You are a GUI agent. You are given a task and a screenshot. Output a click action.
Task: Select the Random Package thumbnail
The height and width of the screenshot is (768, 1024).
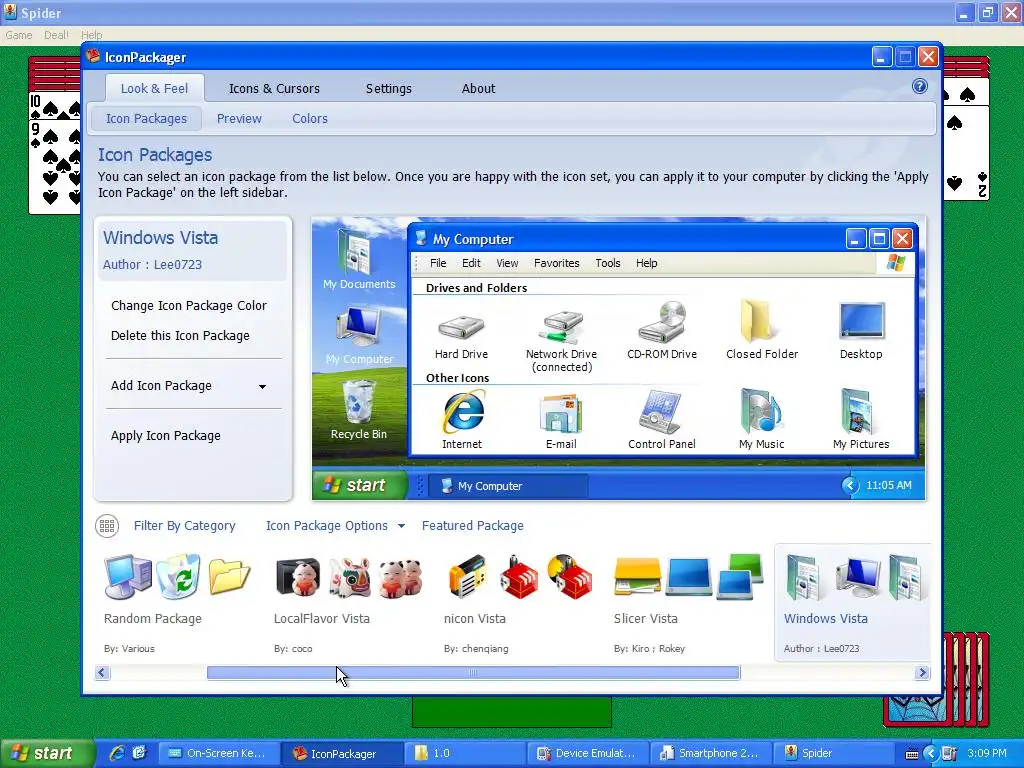[177, 603]
